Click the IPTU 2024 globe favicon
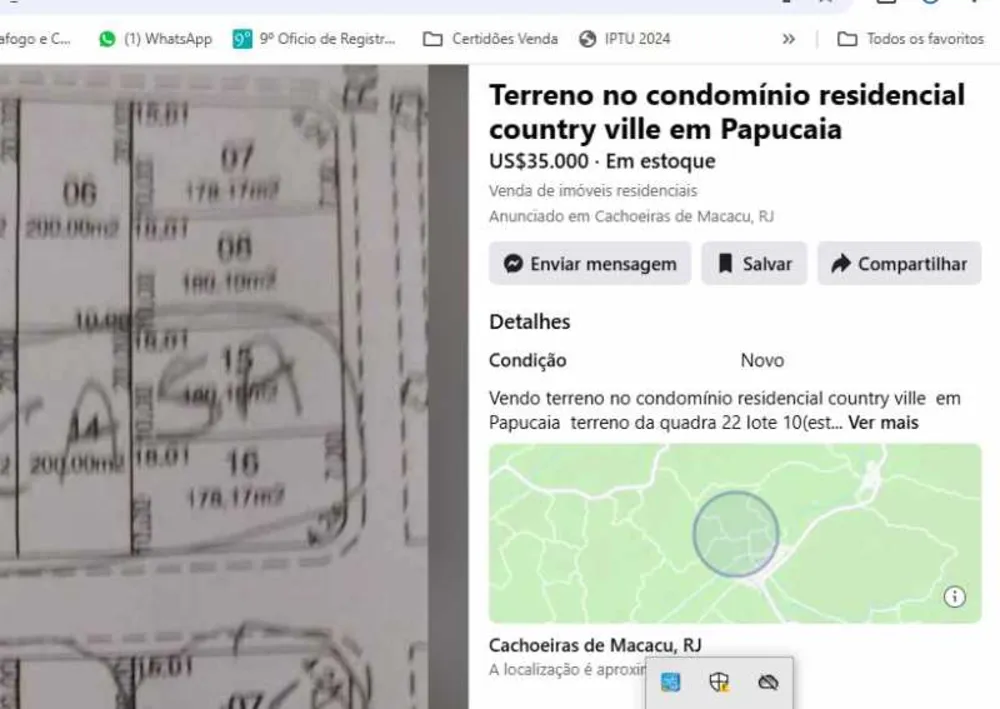 [587, 39]
